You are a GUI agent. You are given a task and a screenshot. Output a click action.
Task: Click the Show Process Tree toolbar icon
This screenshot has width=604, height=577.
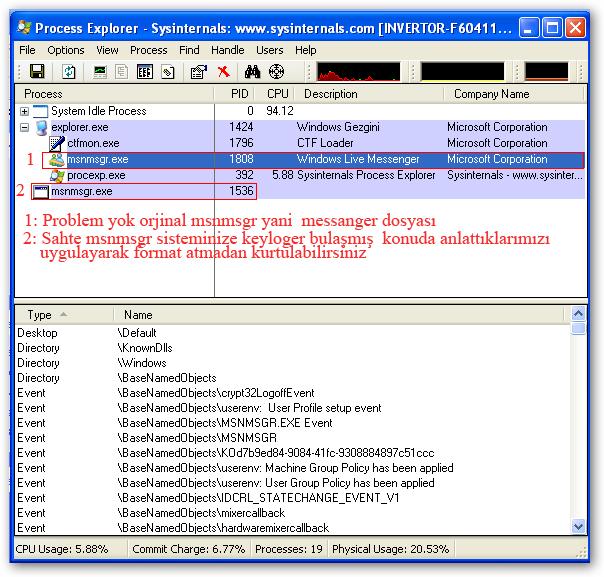[x=122, y=72]
